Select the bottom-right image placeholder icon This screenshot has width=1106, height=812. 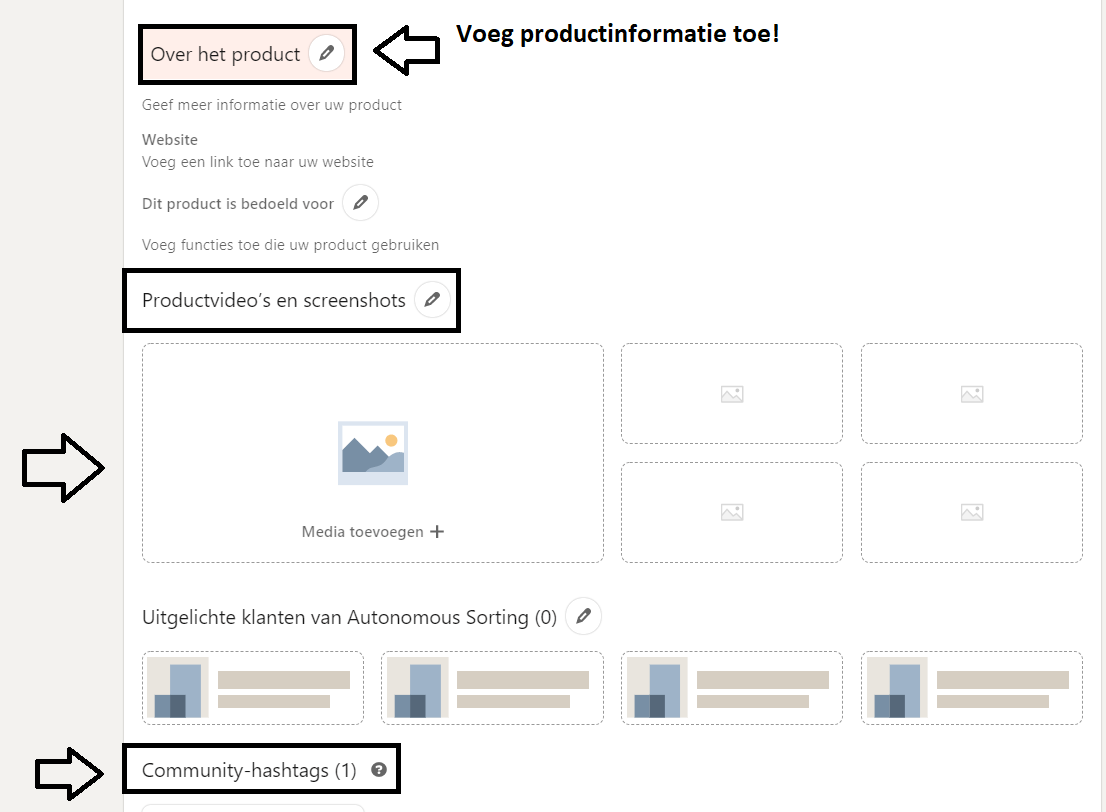tap(971, 512)
